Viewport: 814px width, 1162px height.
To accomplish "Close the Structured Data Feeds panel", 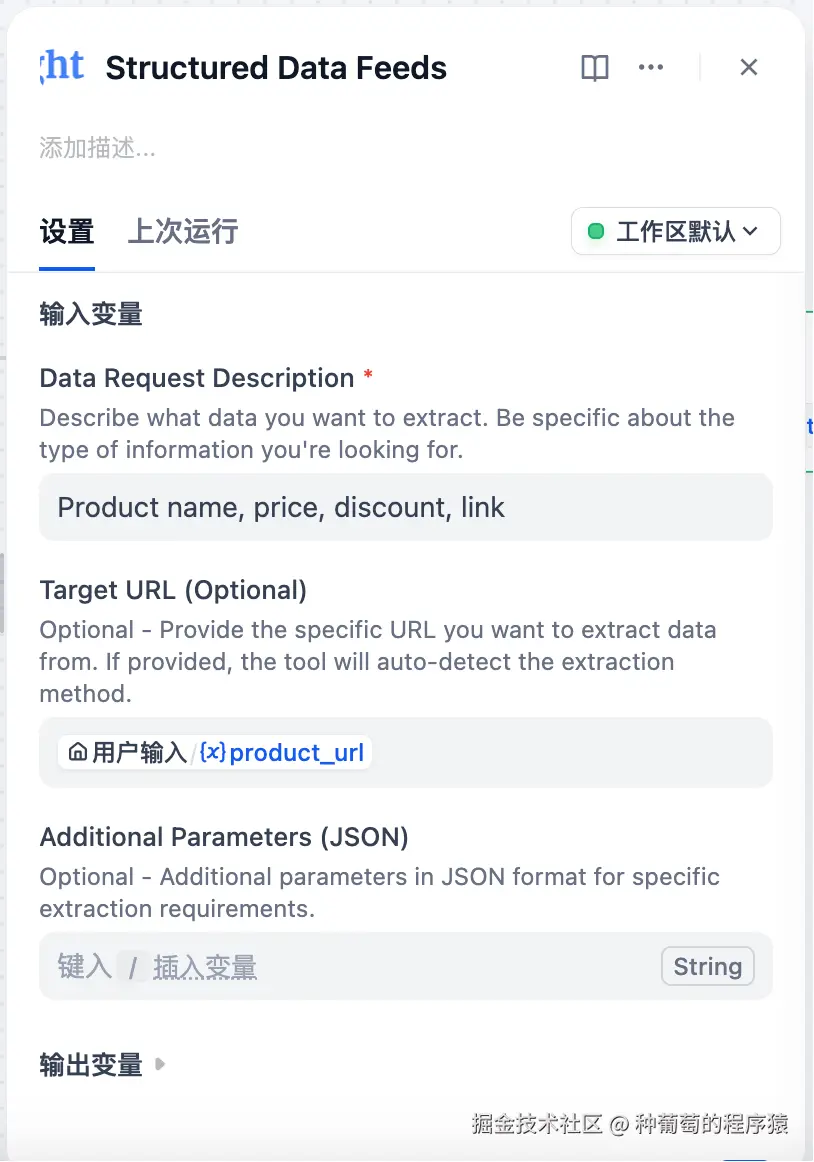I will [749, 68].
